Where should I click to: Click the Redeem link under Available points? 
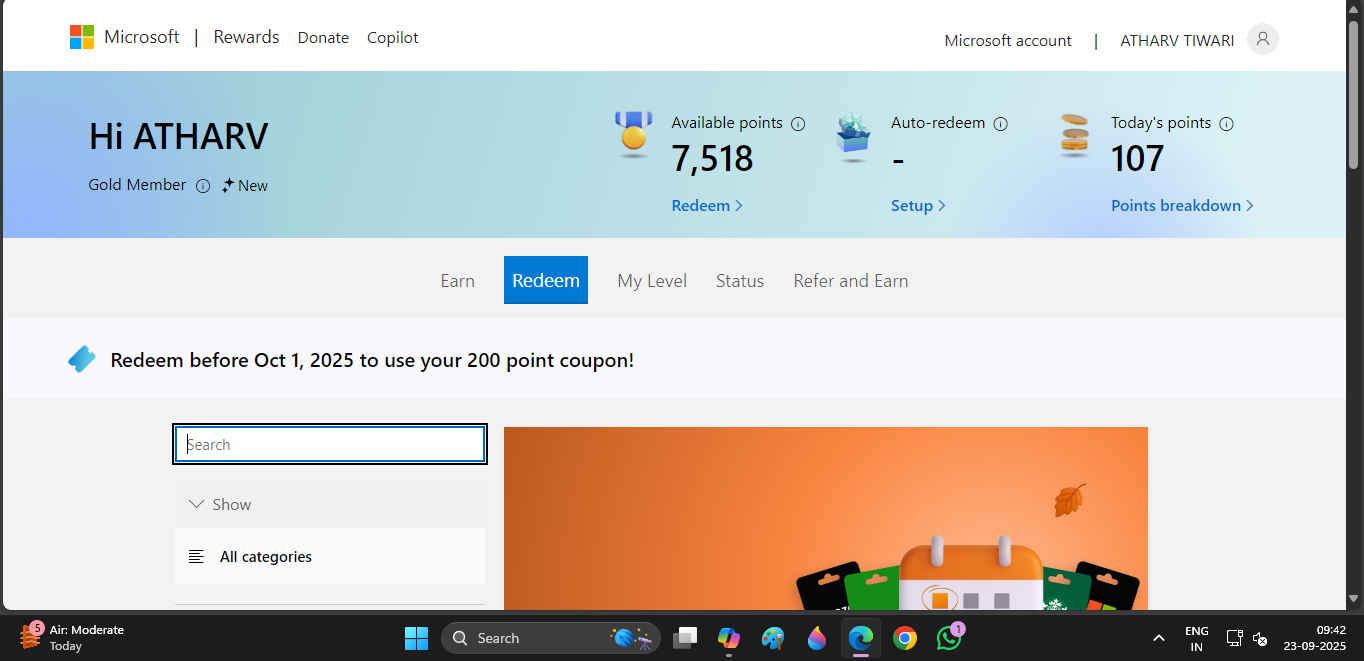[707, 206]
